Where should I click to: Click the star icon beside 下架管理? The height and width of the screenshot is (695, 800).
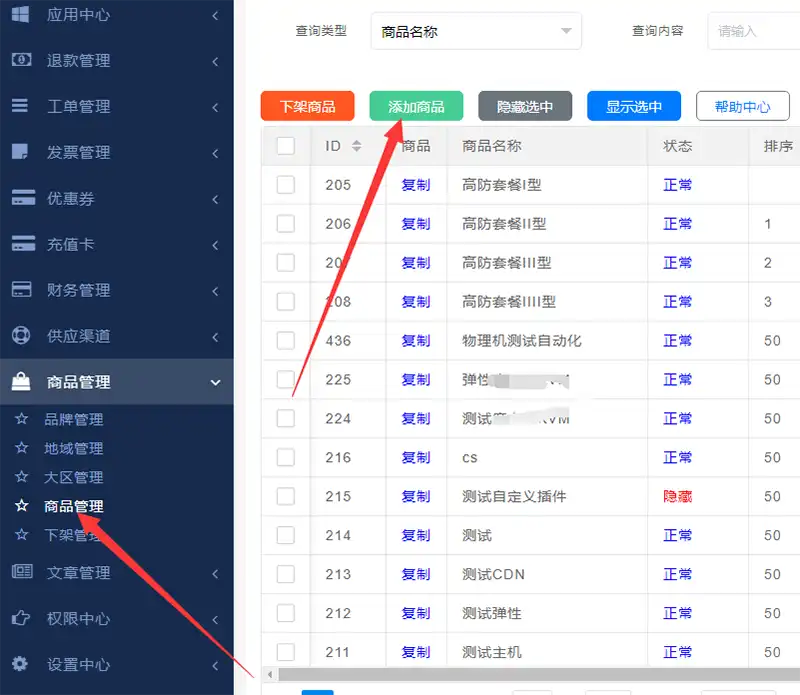21,535
